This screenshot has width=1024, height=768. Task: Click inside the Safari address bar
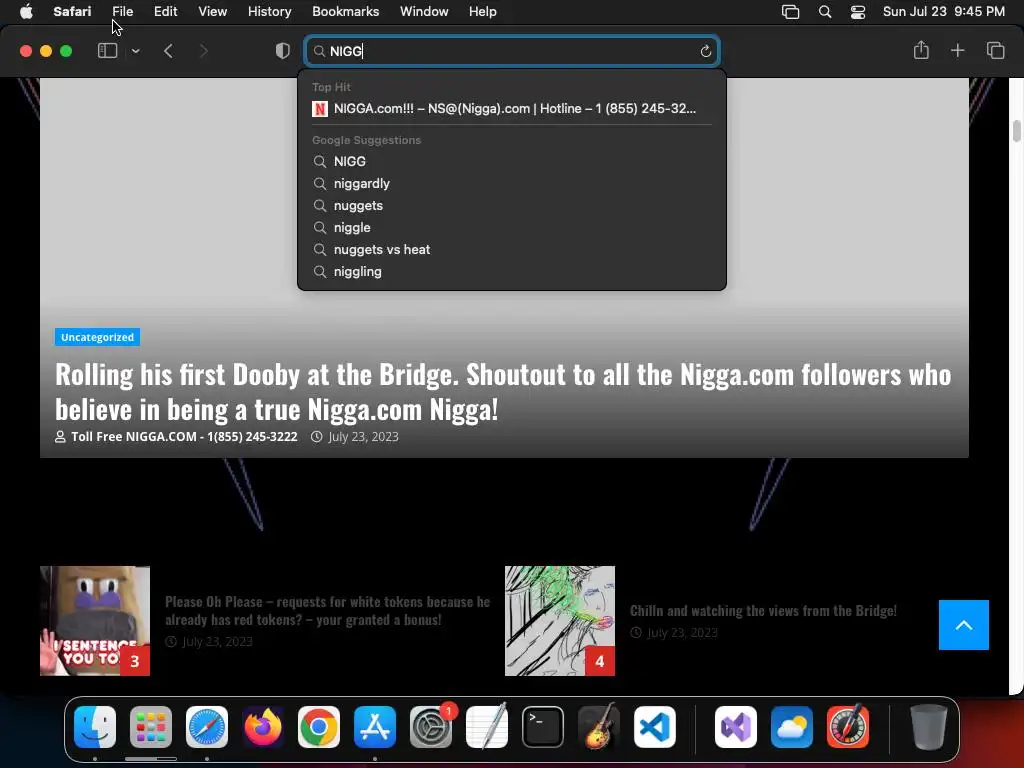point(512,51)
